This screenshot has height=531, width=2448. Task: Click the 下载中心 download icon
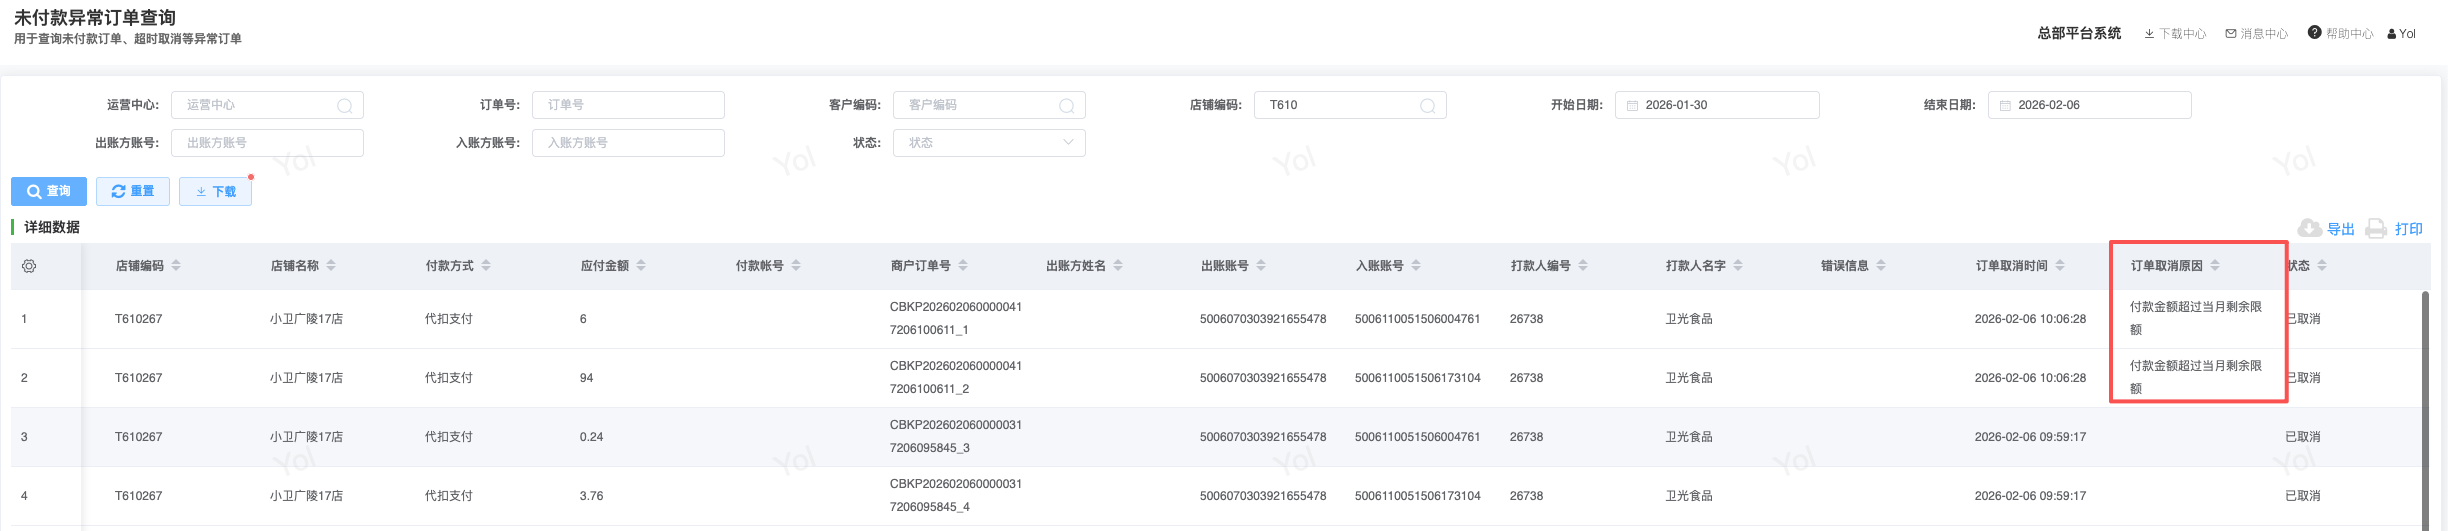(x=2149, y=34)
